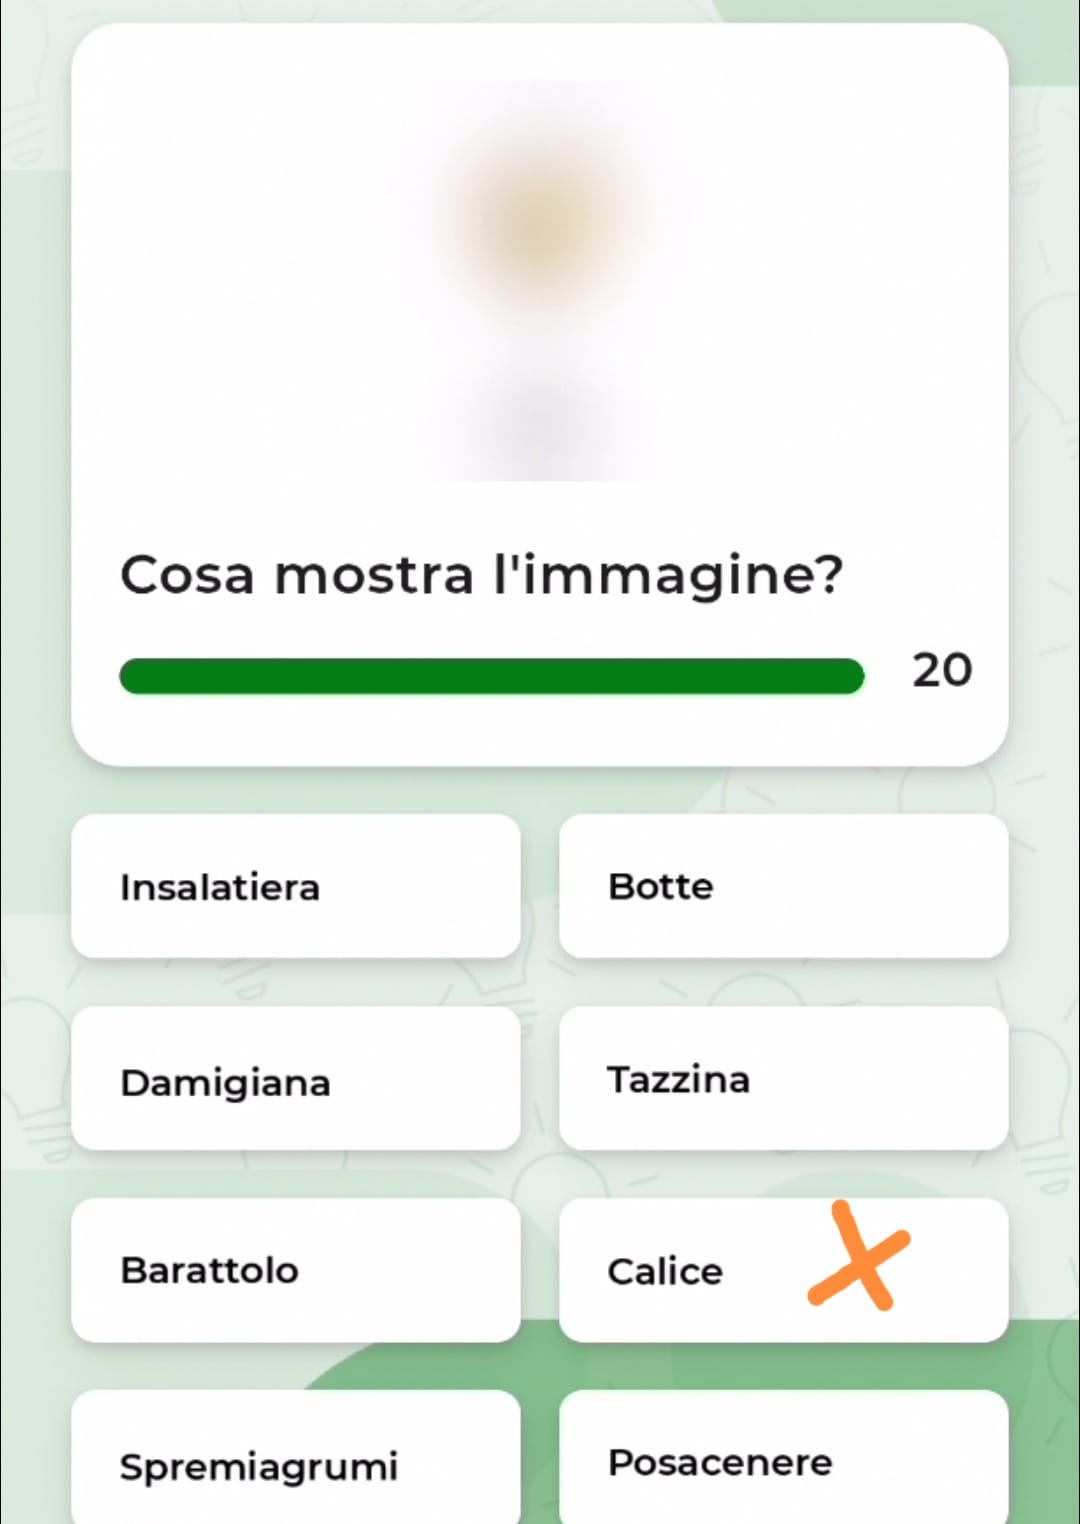Select the Insalatiera answer
Viewport: 1080px width, 1524px height.
(296, 887)
